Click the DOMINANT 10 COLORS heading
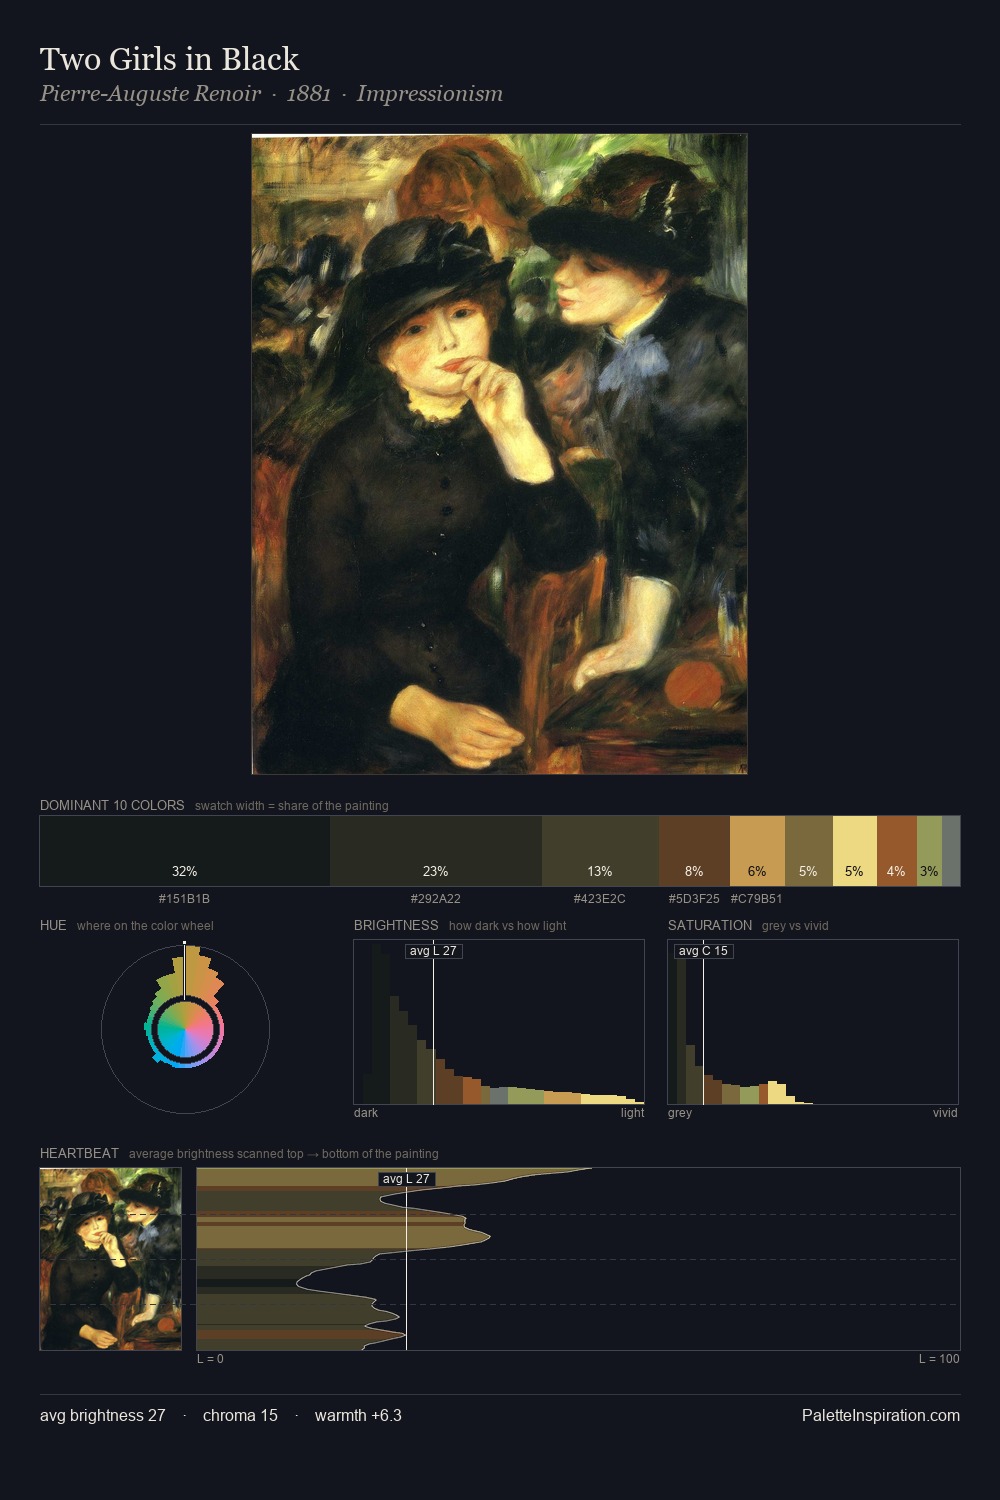 (x=112, y=805)
